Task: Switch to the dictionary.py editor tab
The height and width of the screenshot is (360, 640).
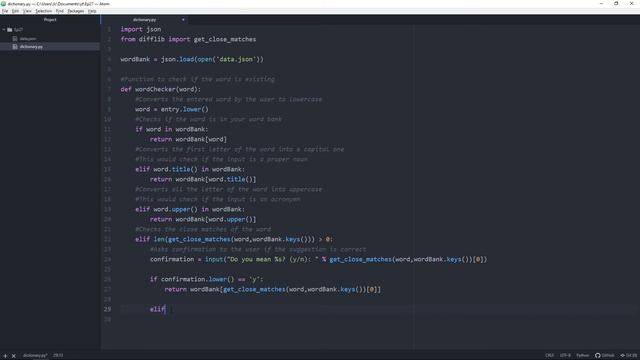Action: coord(144,20)
